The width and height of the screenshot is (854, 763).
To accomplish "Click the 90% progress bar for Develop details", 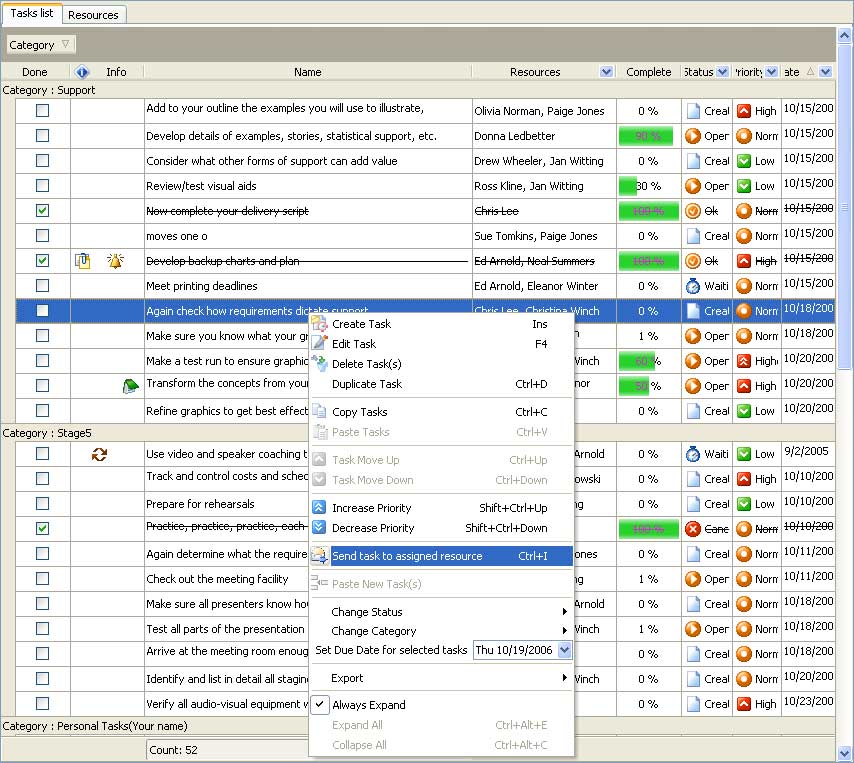I will pyautogui.click(x=647, y=136).
